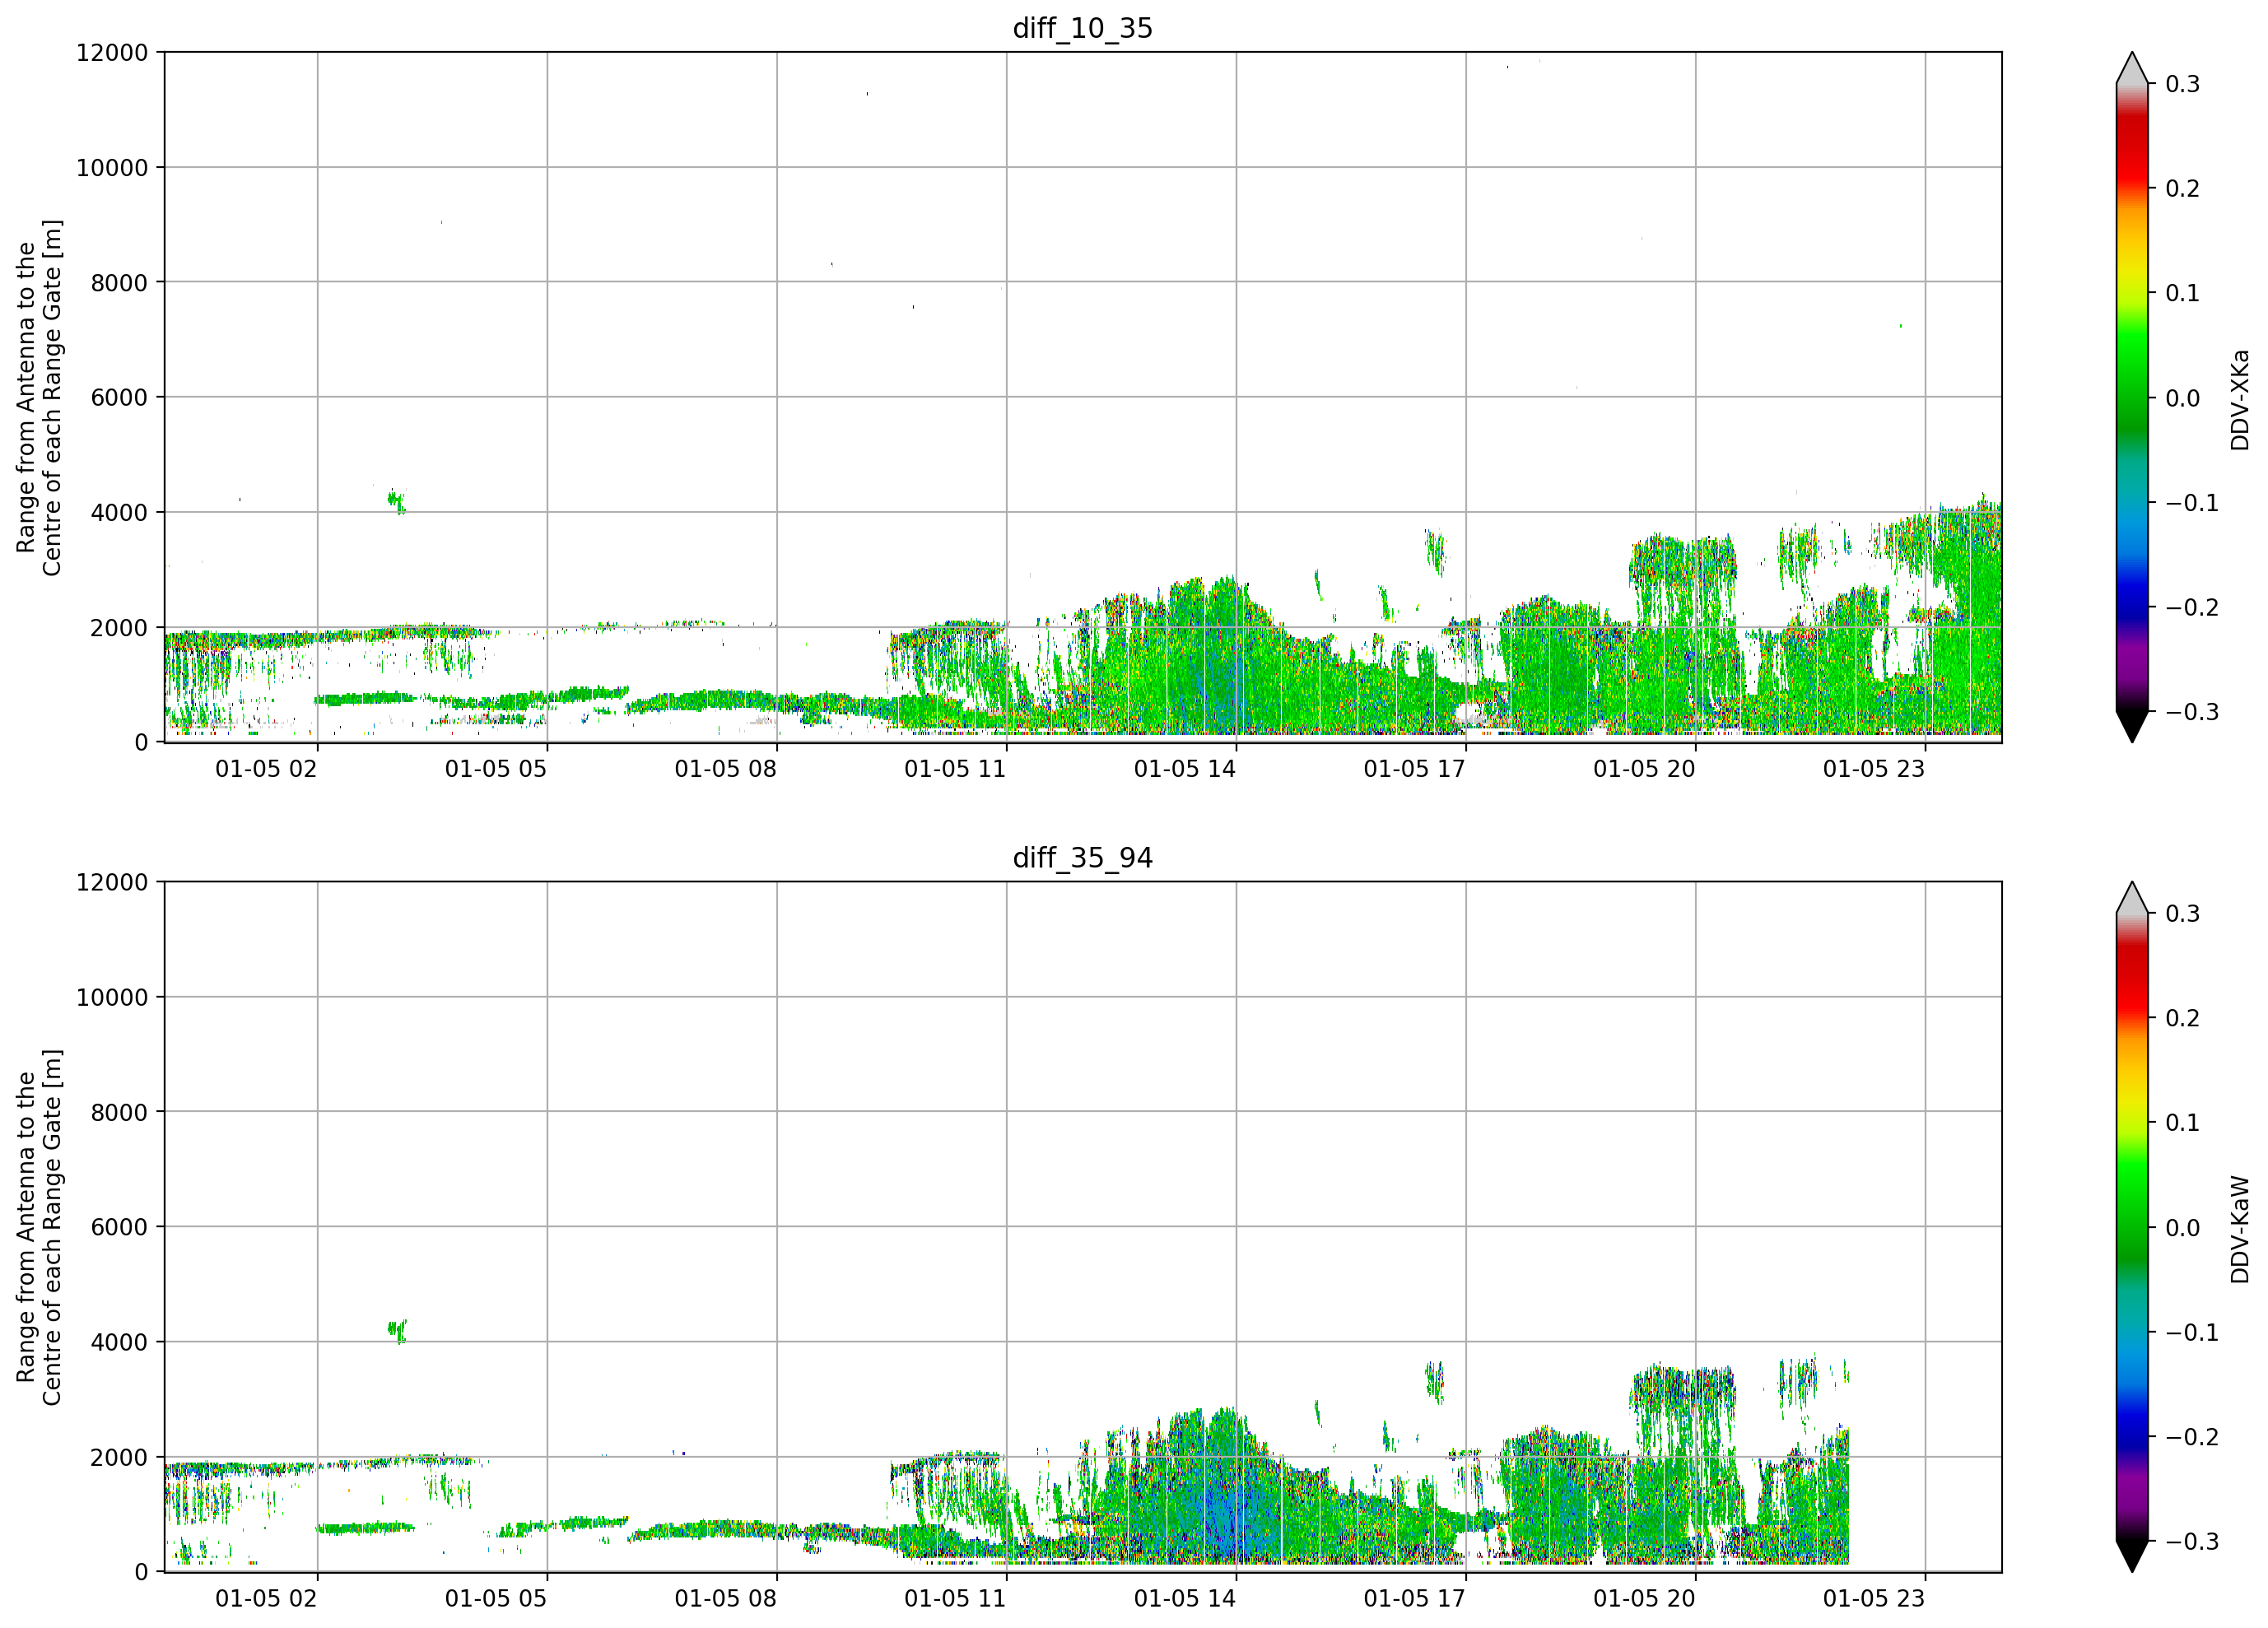Click the diff_35_94 plot title
Screen dimensions: 2268x1628
tap(1083, 858)
